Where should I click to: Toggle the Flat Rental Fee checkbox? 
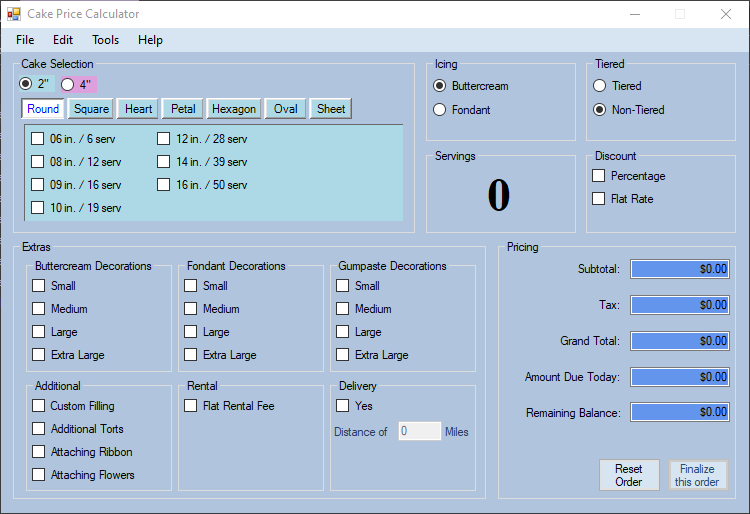[191, 406]
